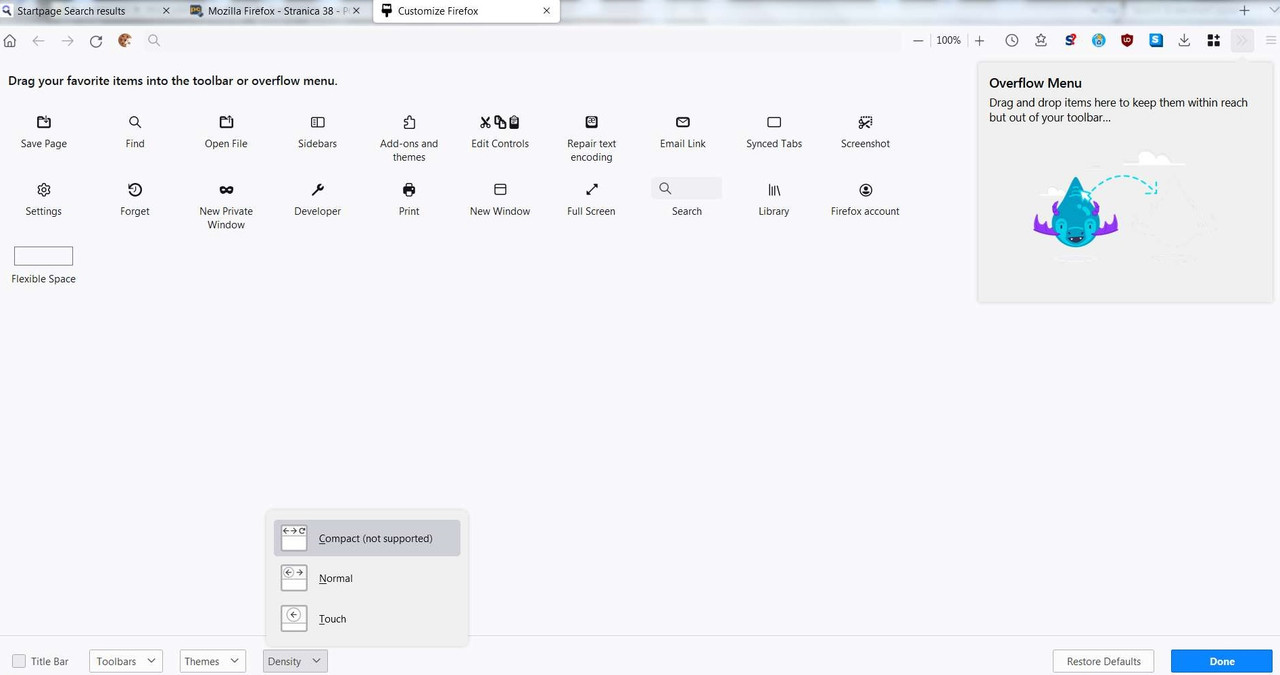Open a new tab with plus button
Viewport: 1280px width, 675px height.
[1244, 11]
